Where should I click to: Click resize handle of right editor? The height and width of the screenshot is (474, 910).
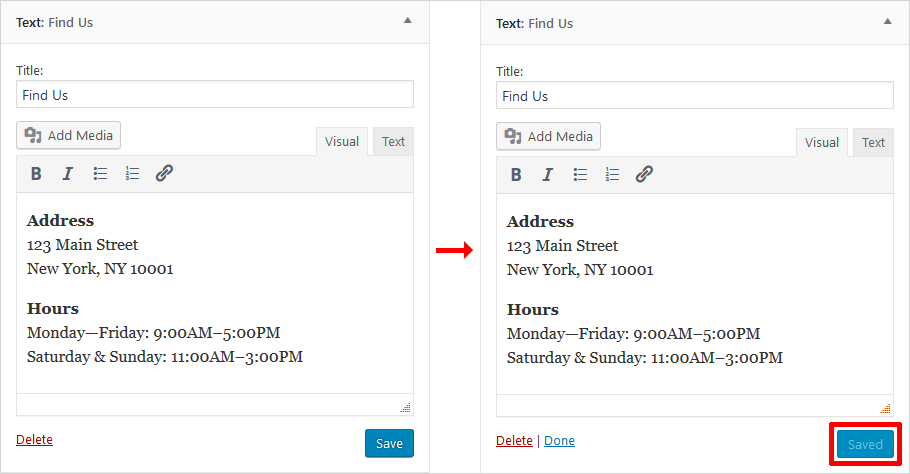(885, 408)
